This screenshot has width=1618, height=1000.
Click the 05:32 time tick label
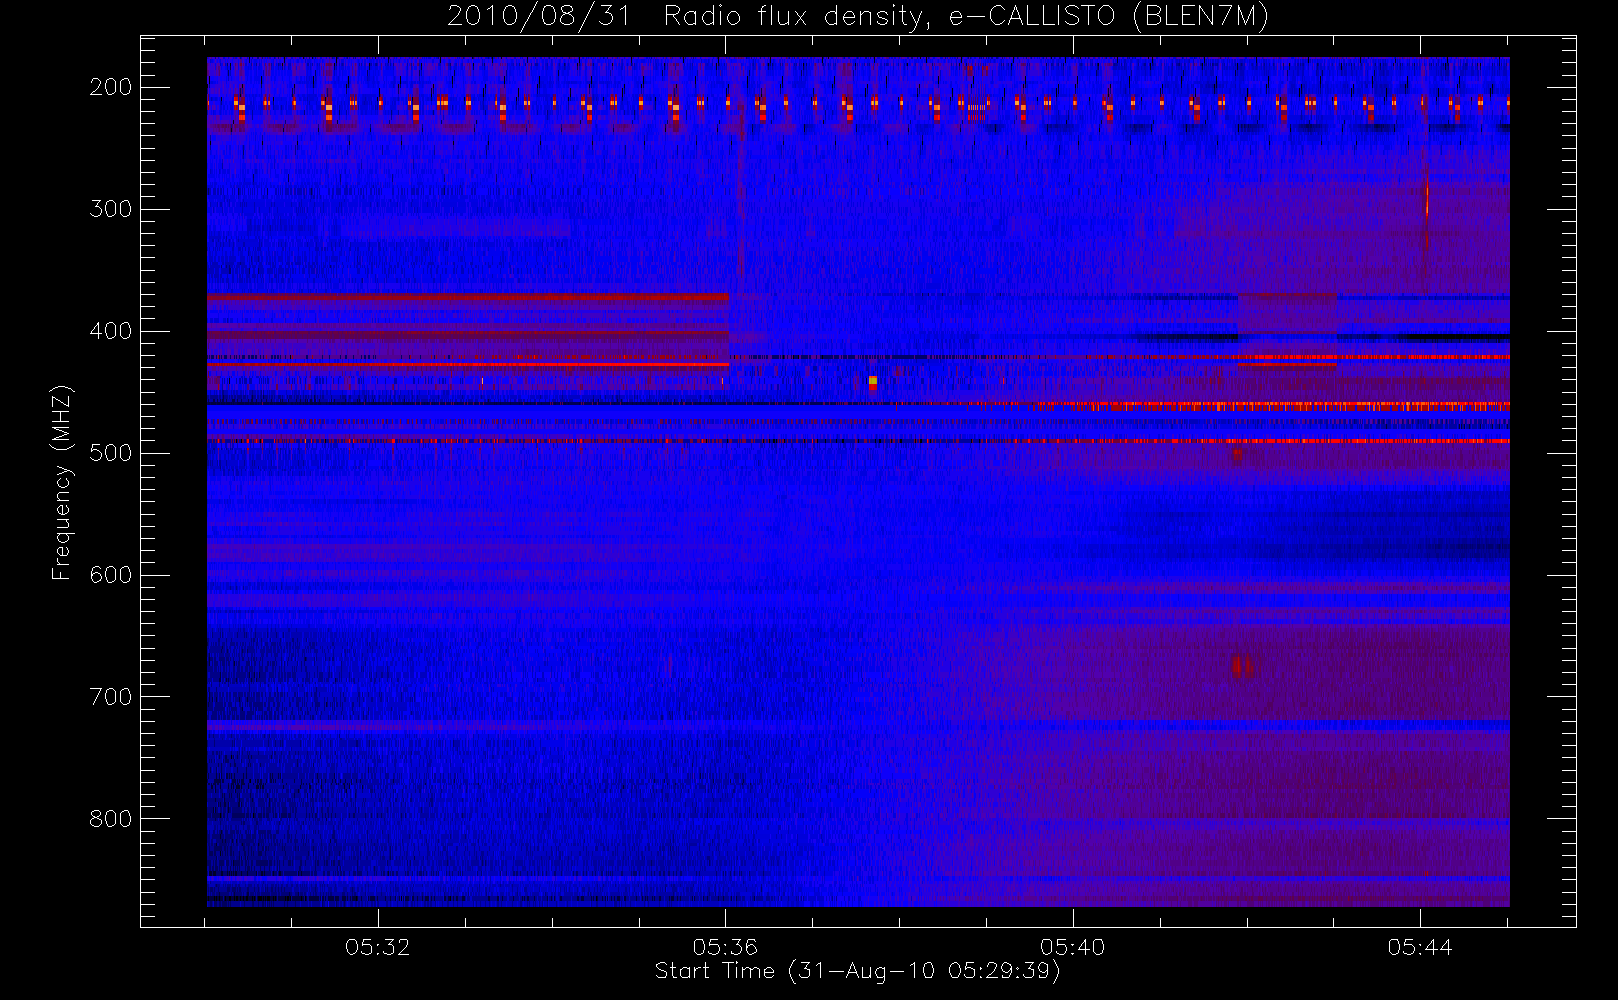378,947
